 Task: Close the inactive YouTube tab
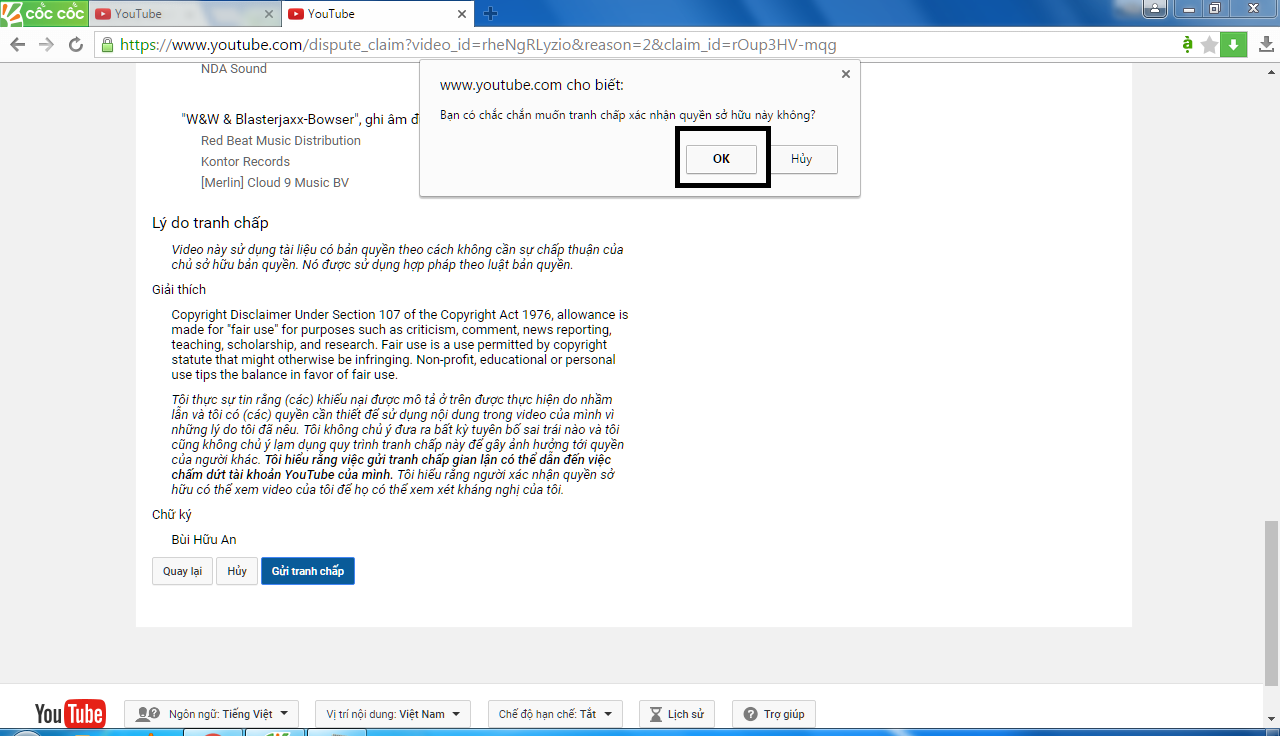point(270,14)
